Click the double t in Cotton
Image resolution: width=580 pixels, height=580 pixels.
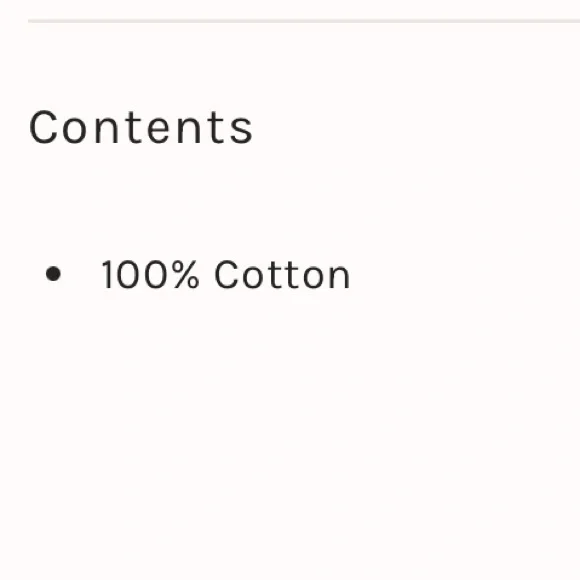(x=284, y=274)
